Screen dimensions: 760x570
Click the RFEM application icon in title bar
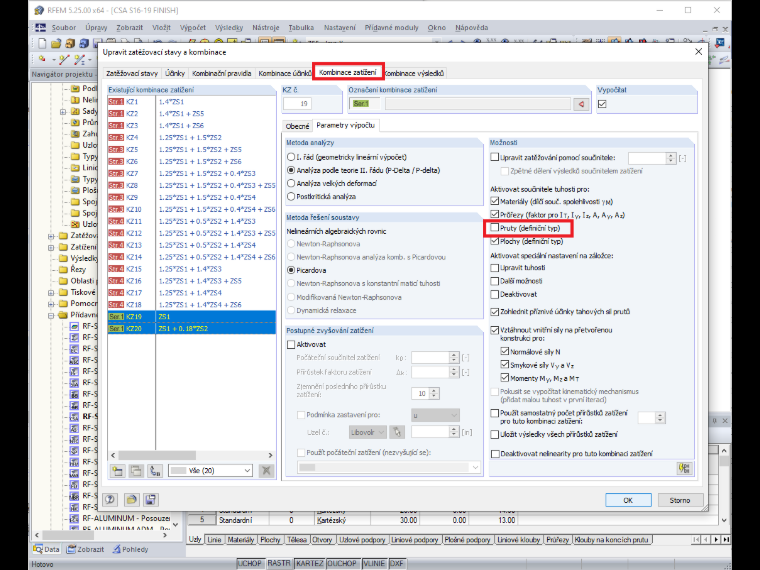click(x=39, y=10)
